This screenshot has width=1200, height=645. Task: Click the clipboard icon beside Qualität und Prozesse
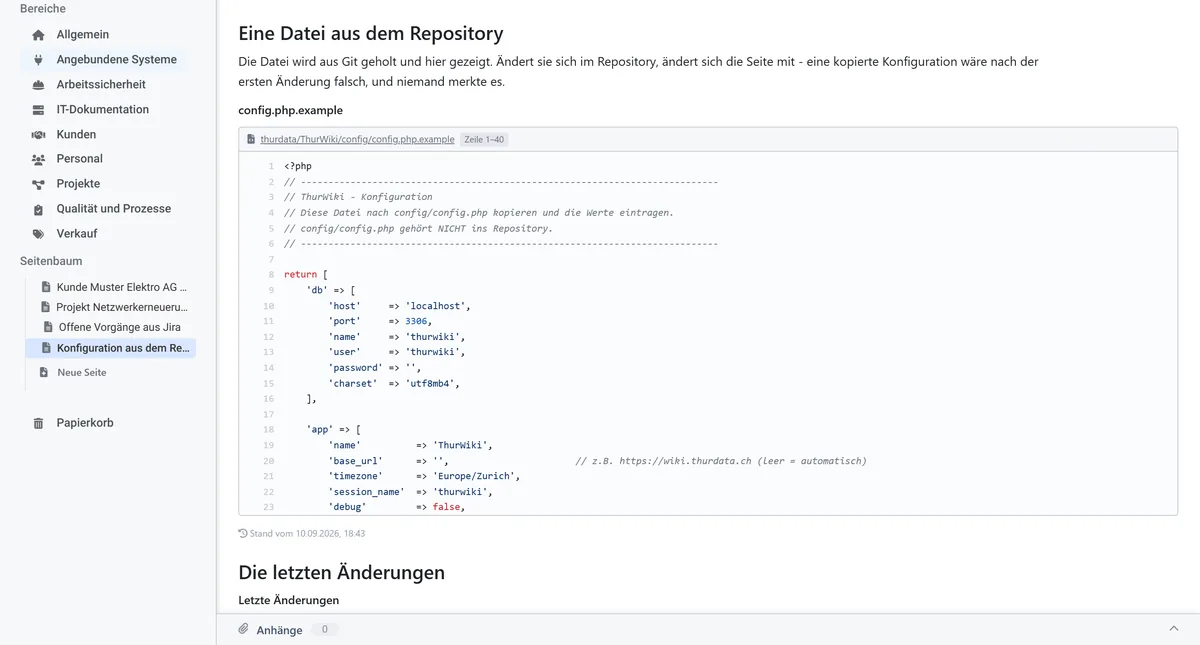38,209
